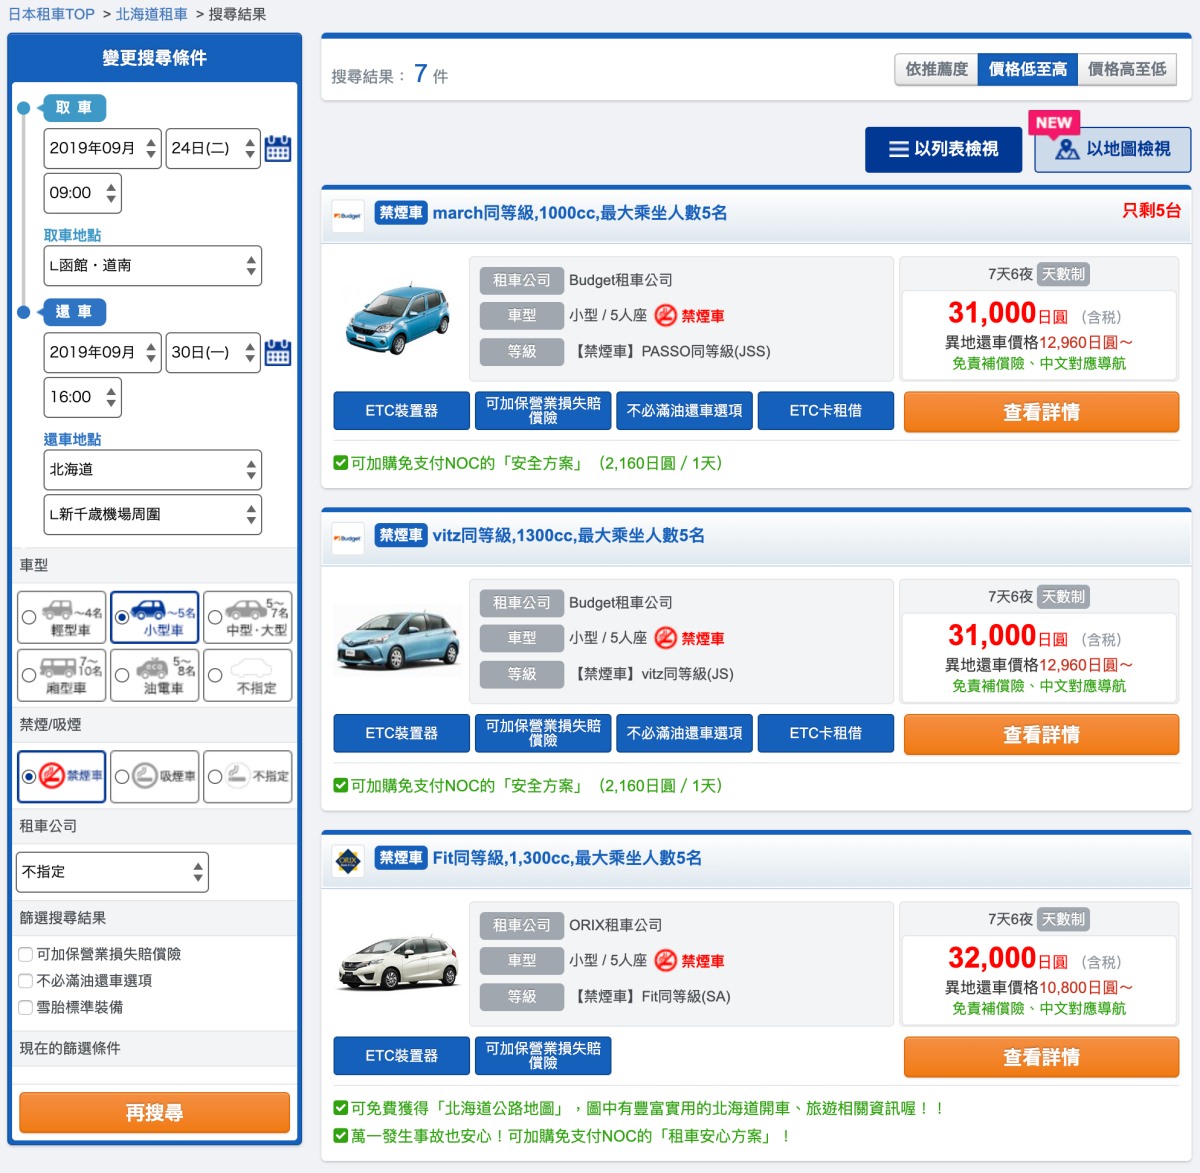Sort results by 價格低至高
The image size is (1200, 1173).
1028,69
